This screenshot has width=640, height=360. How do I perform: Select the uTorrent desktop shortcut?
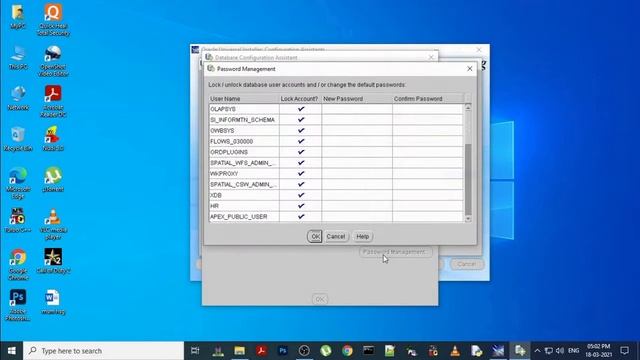click(x=53, y=180)
